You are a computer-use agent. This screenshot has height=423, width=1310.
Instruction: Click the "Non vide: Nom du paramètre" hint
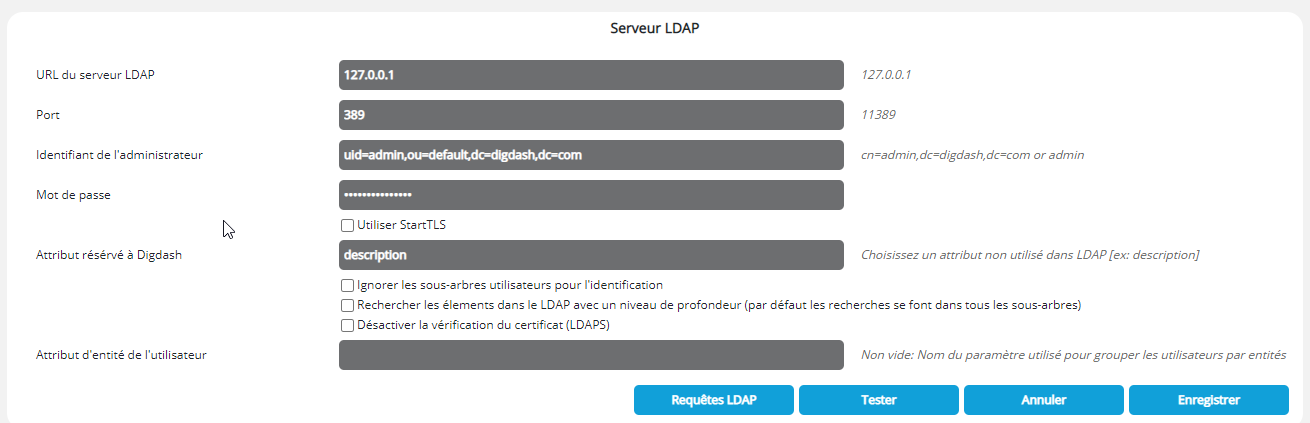(x=1073, y=355)
